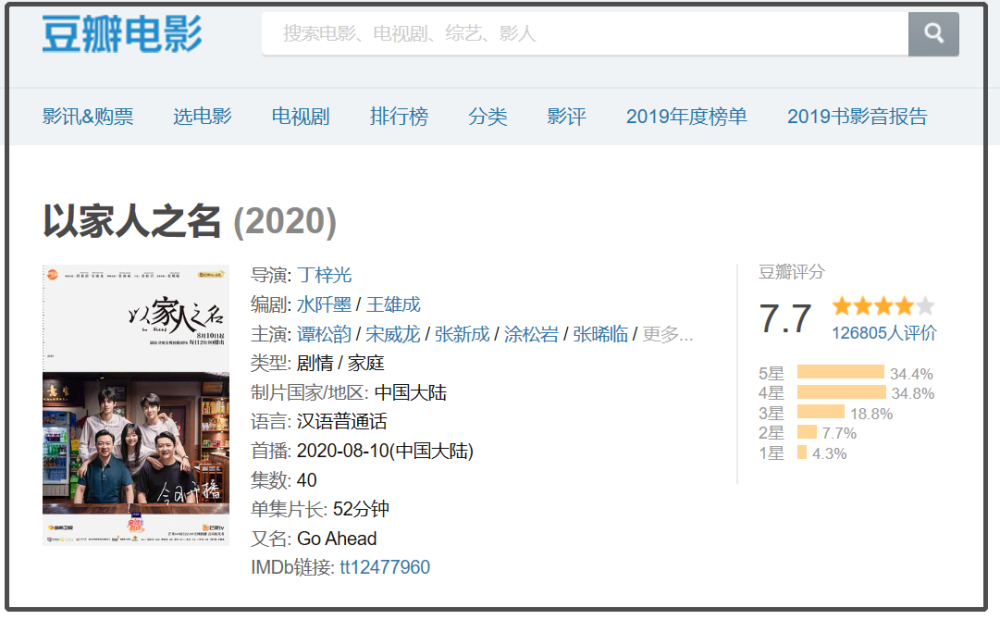Click language value 汉语普通话
Image resolution: width=1000 pixels, height=620 pixels.
(342, 422)
